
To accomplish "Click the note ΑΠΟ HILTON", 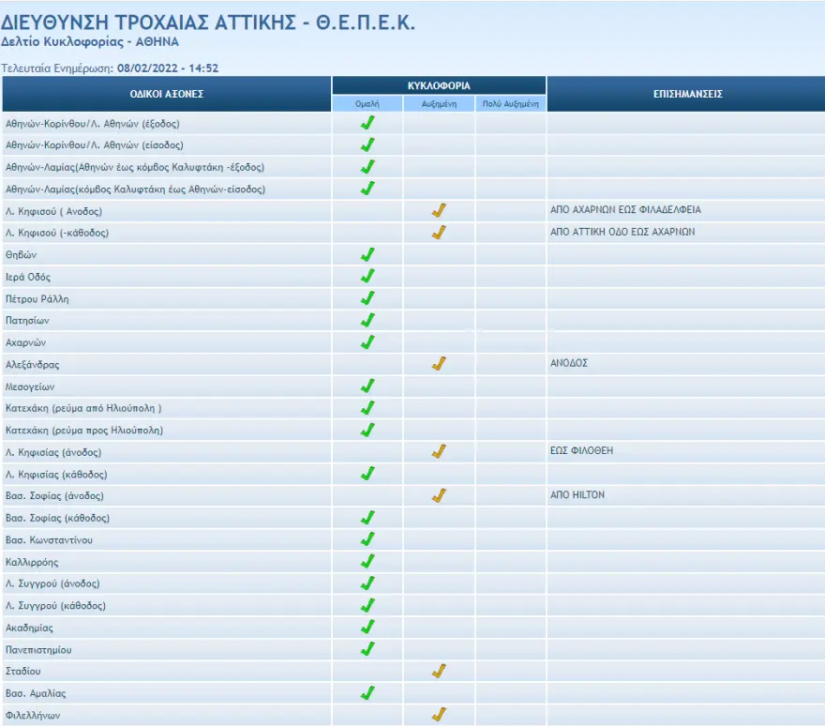I will pyautogui.click(x=577, y=495).
